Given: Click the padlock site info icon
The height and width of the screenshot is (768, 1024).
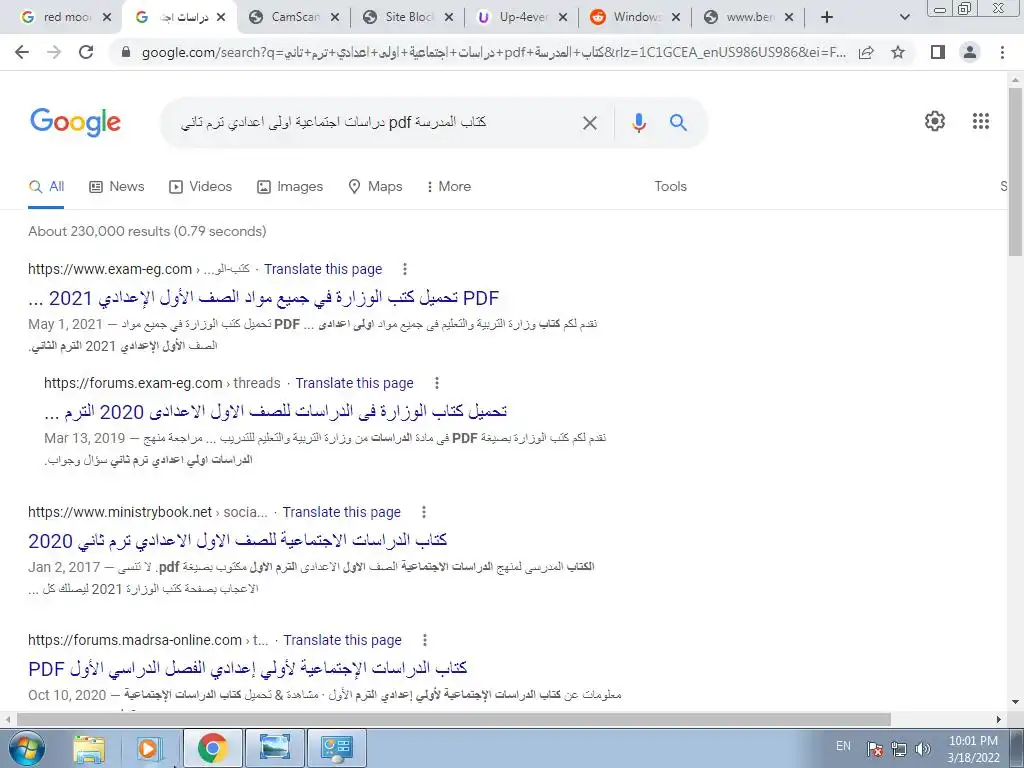Looking at the screenshot, I should click(x=126, y=52).
